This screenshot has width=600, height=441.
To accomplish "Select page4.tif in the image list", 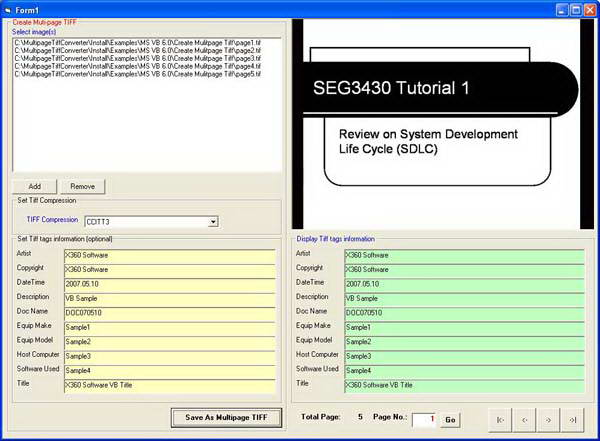I will [137, 66].
